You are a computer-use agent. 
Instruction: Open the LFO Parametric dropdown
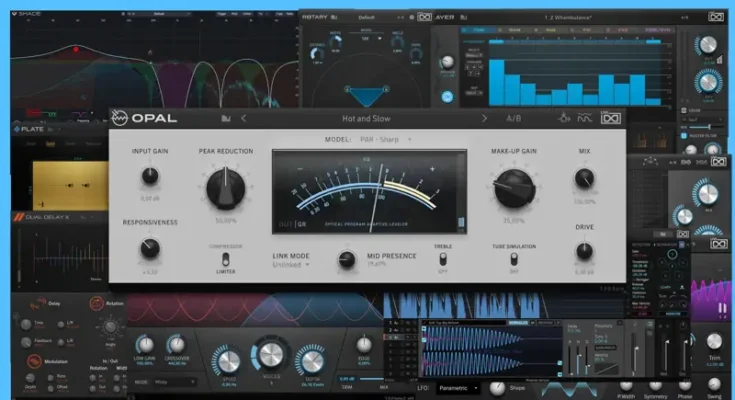click(458, 387)
